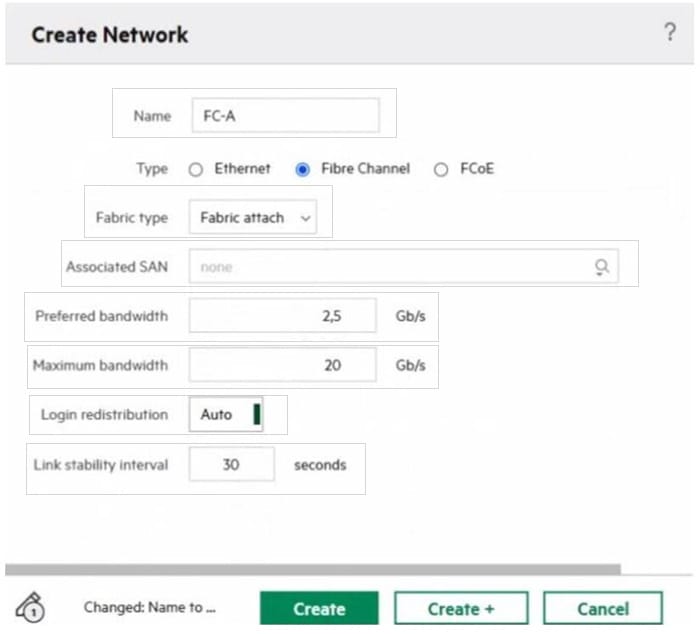
Task: Toggle the Login redistribution Auto switch
Action: (226, 414)
